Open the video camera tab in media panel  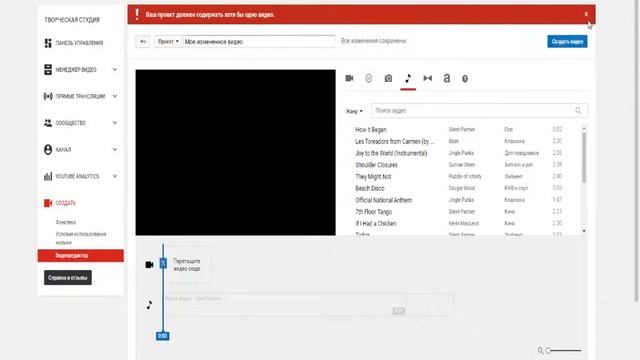click(x=349, y=78)
